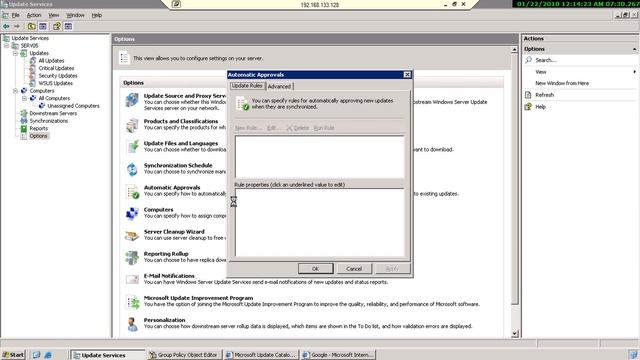Click the Show/Hide console tree icon
Screen dimensions: 640x360
tap(43, 27)
